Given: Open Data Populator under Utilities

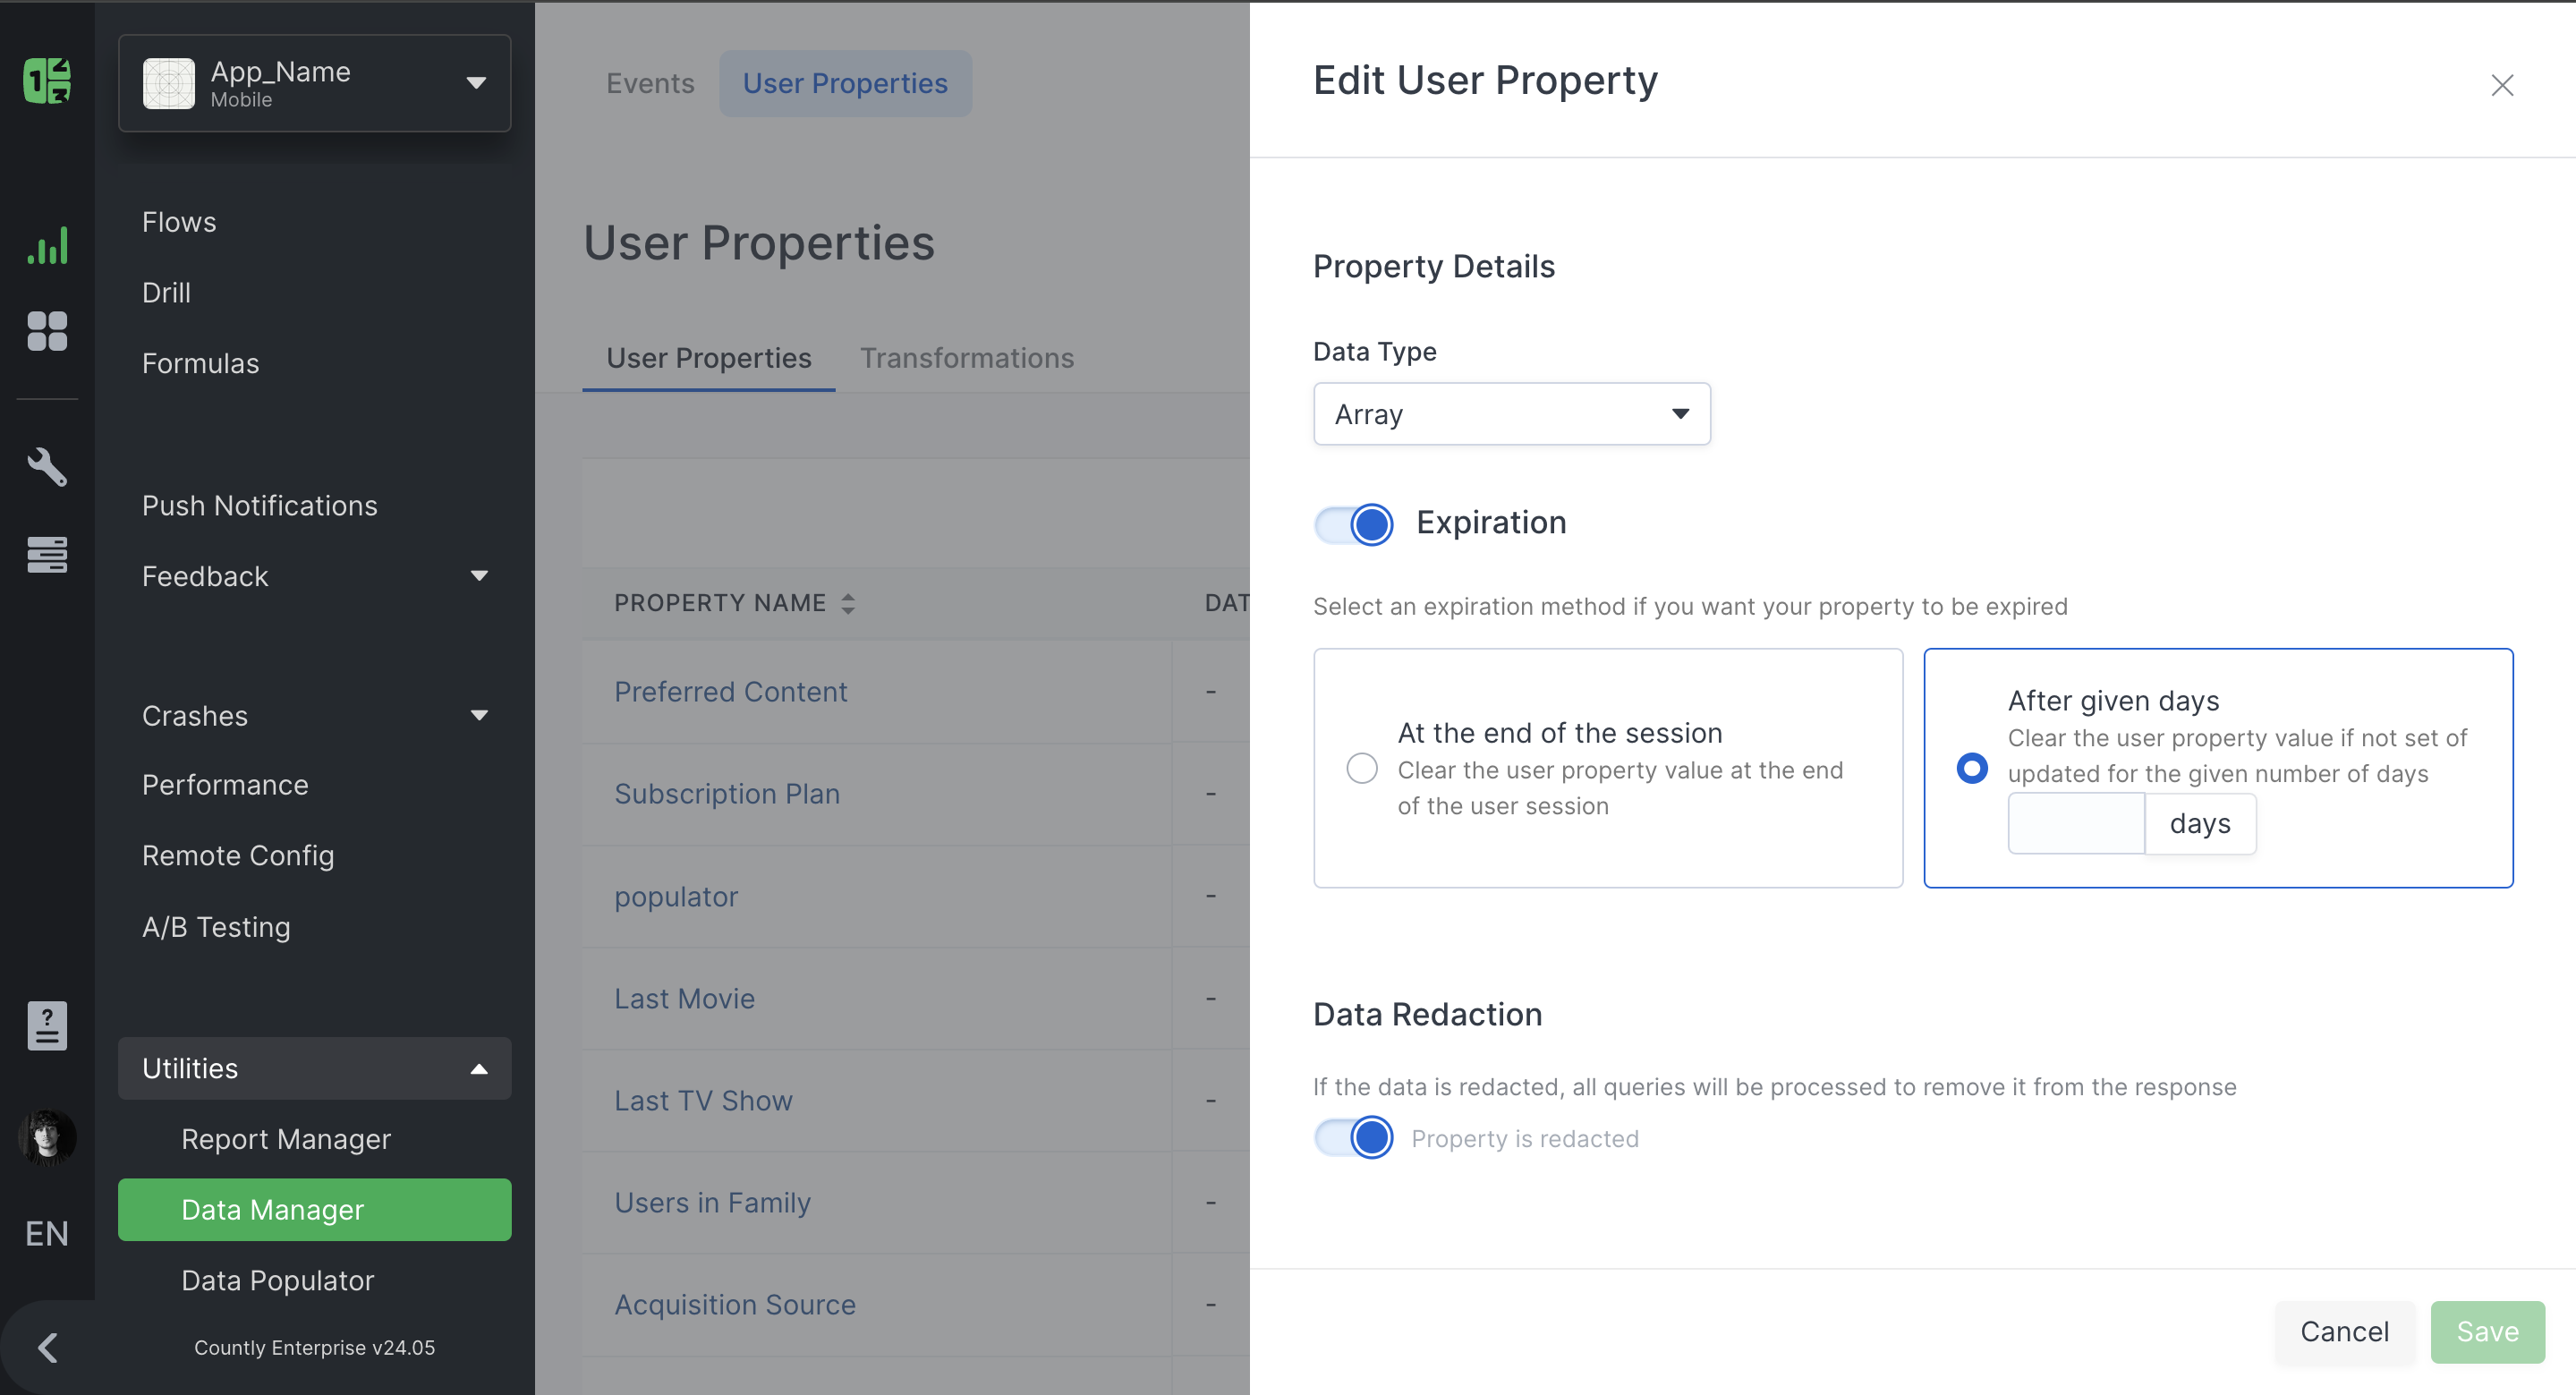Looking at the screenshot, I should (278, 1281).
